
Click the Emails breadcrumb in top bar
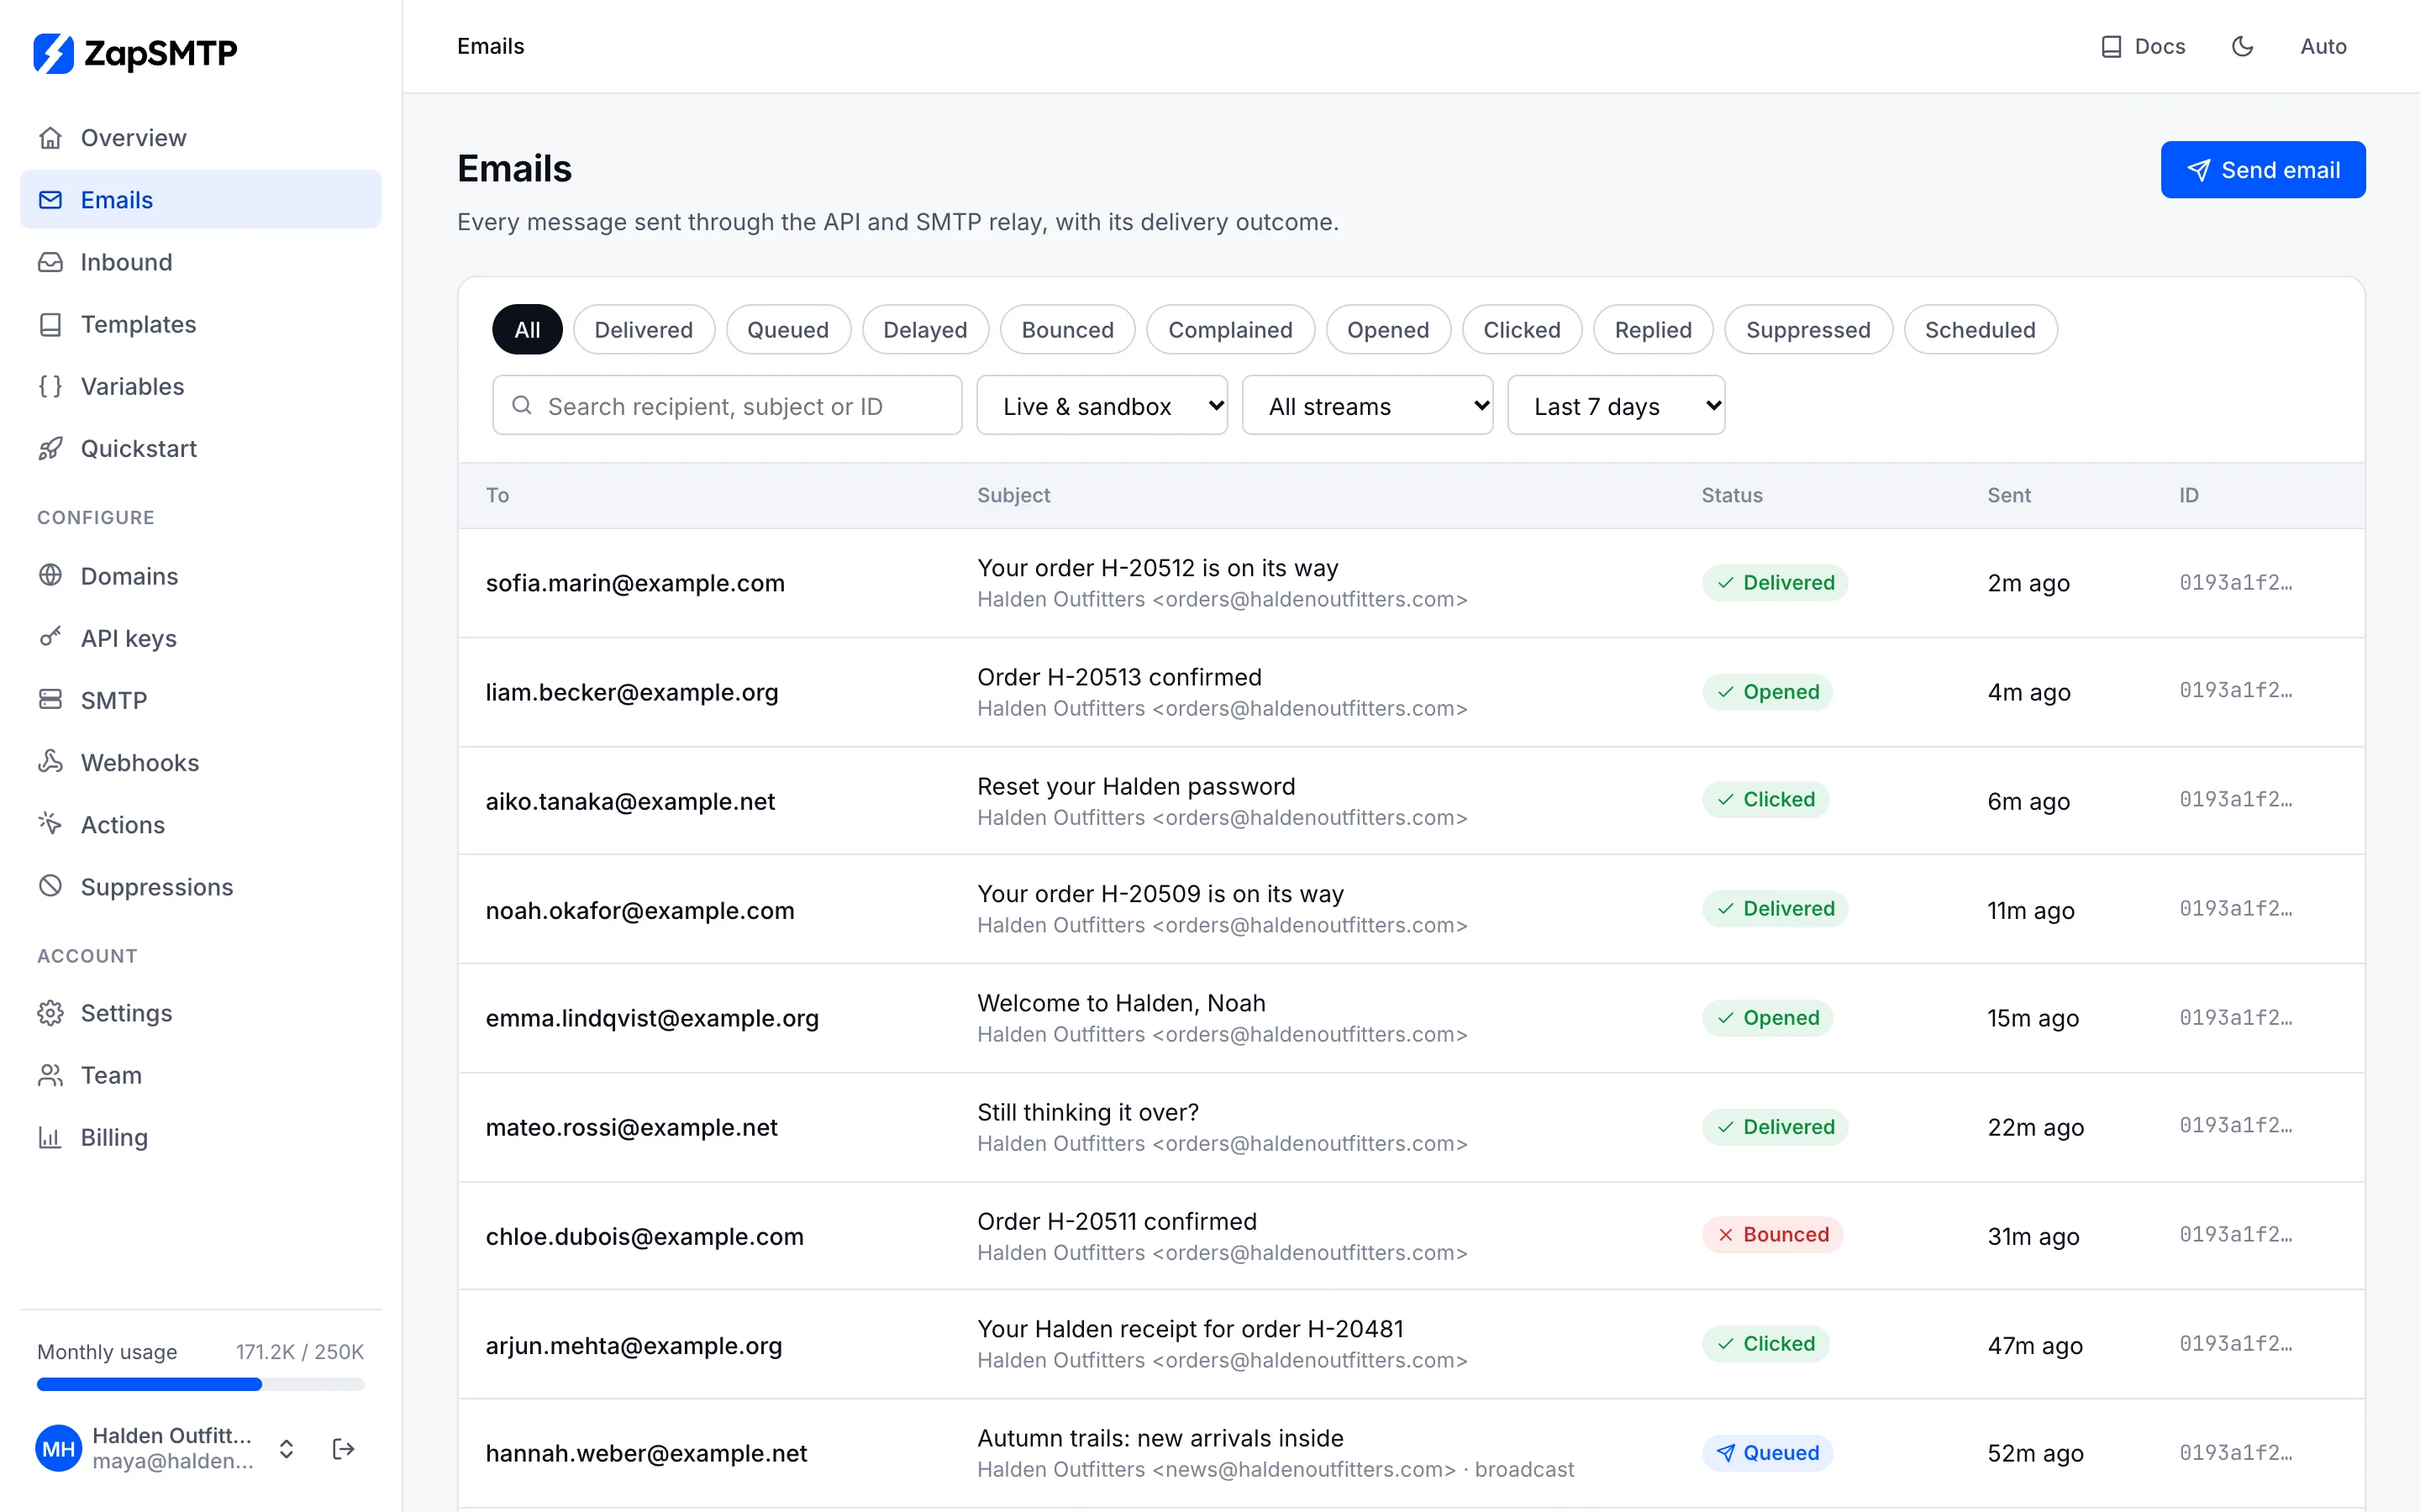(490, 46)
